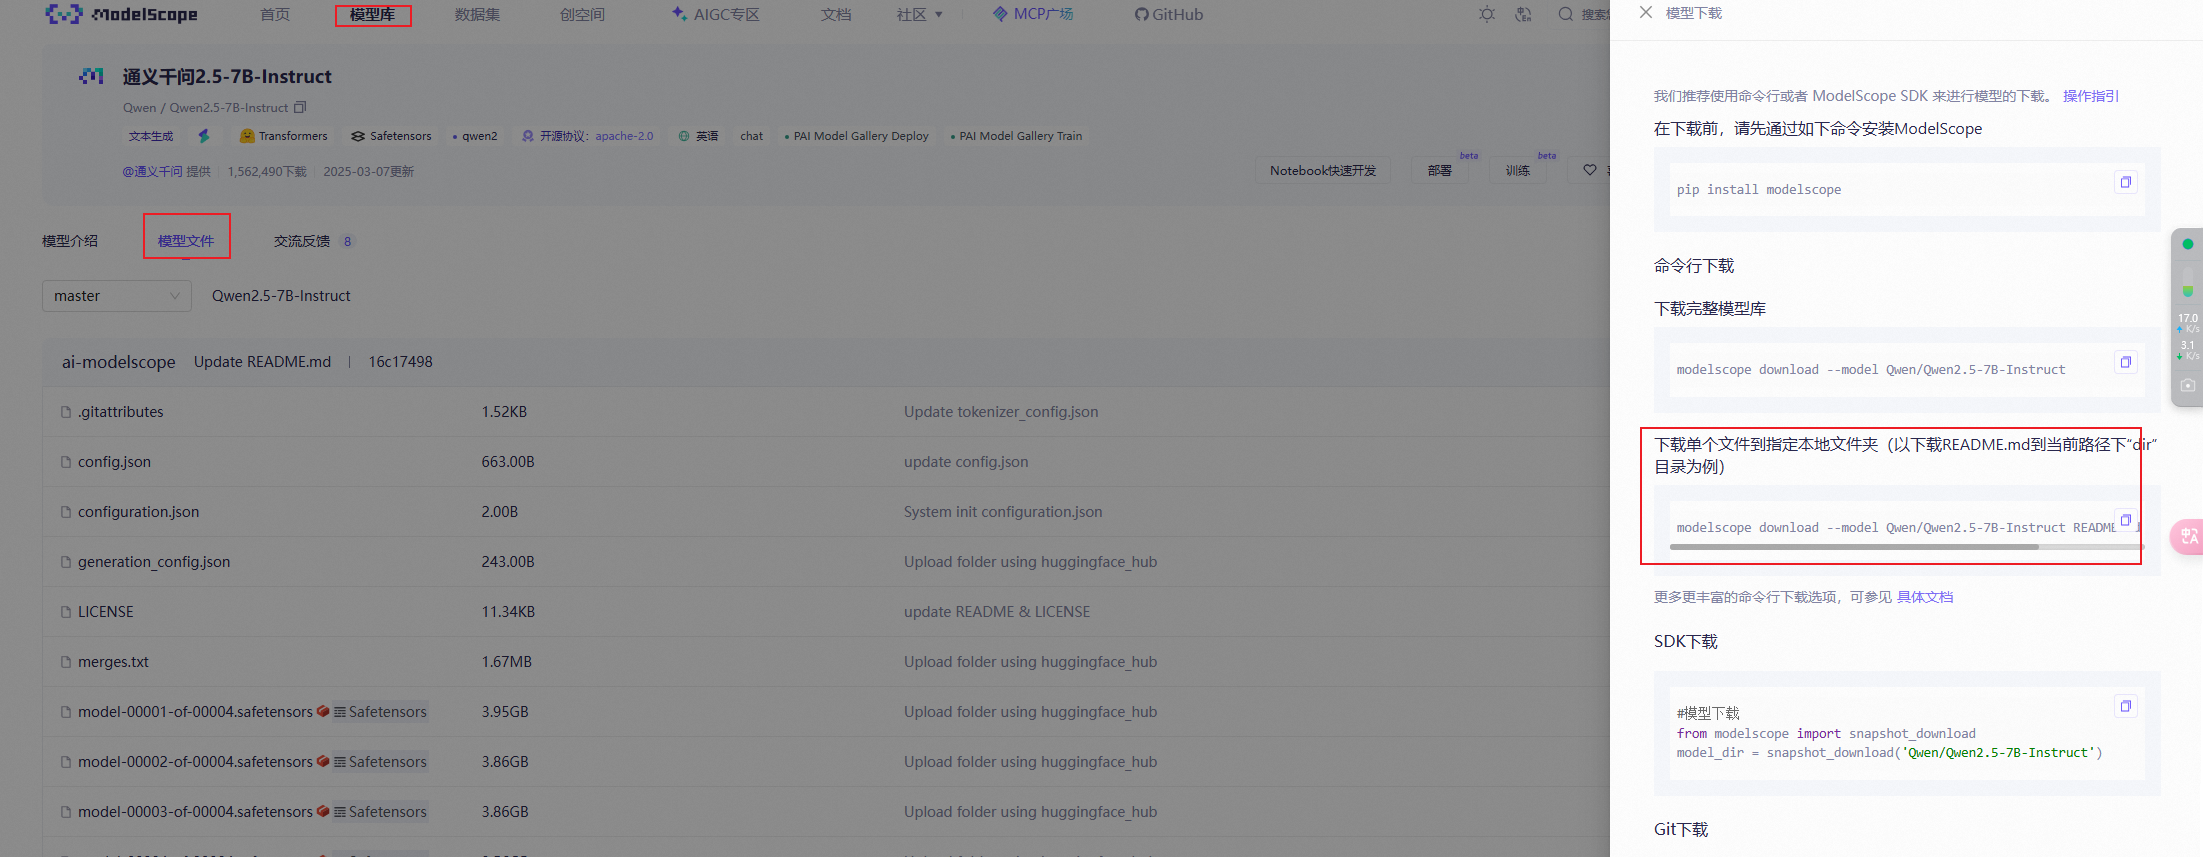Click the Safetensors tag in header
The height and width of the screenshot is (857, 2203).
391,136
